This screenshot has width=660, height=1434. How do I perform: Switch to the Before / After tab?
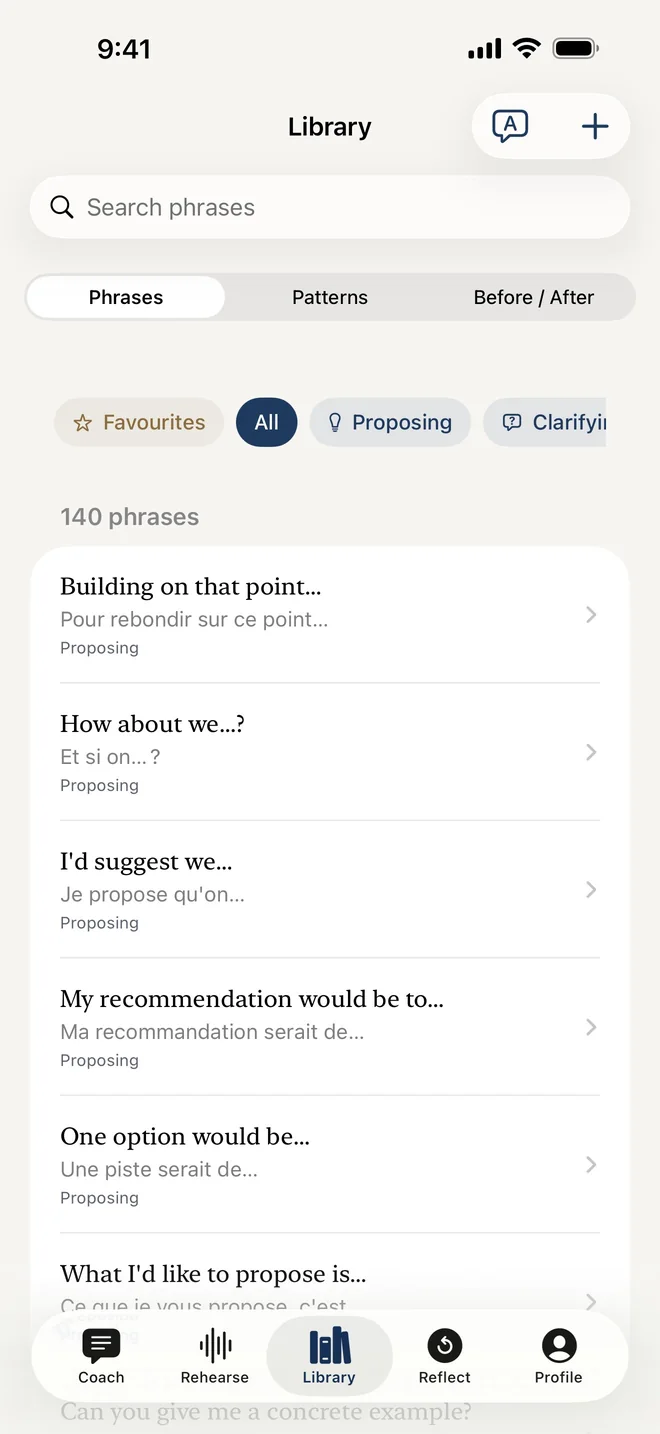[x=534, y=297]
